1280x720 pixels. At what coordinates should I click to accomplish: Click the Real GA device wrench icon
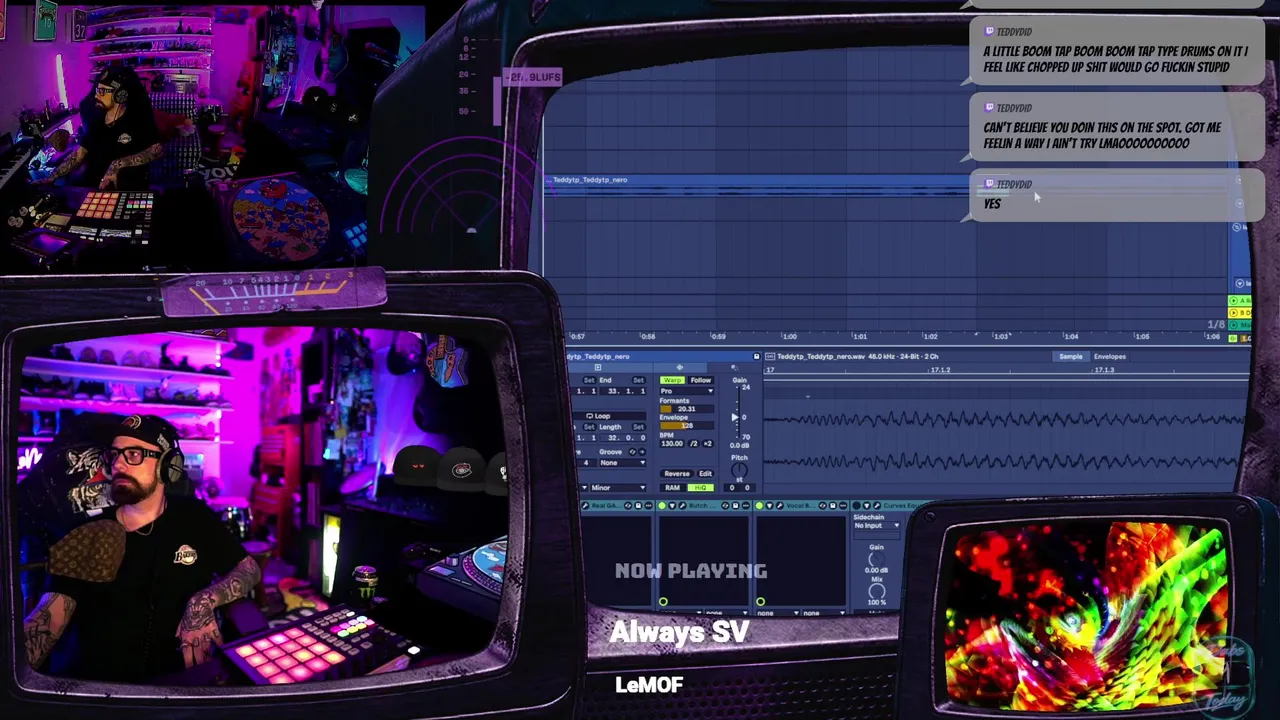[x=585, y=506]
